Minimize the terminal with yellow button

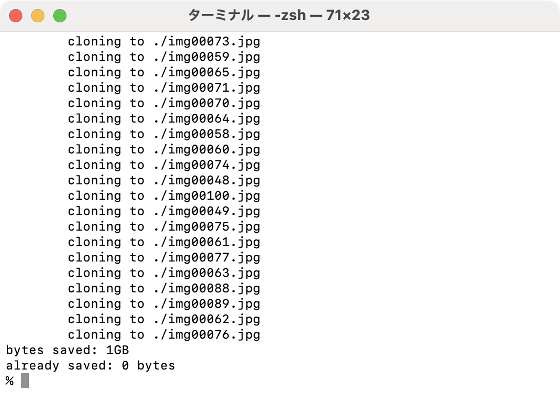click(38, 16)
